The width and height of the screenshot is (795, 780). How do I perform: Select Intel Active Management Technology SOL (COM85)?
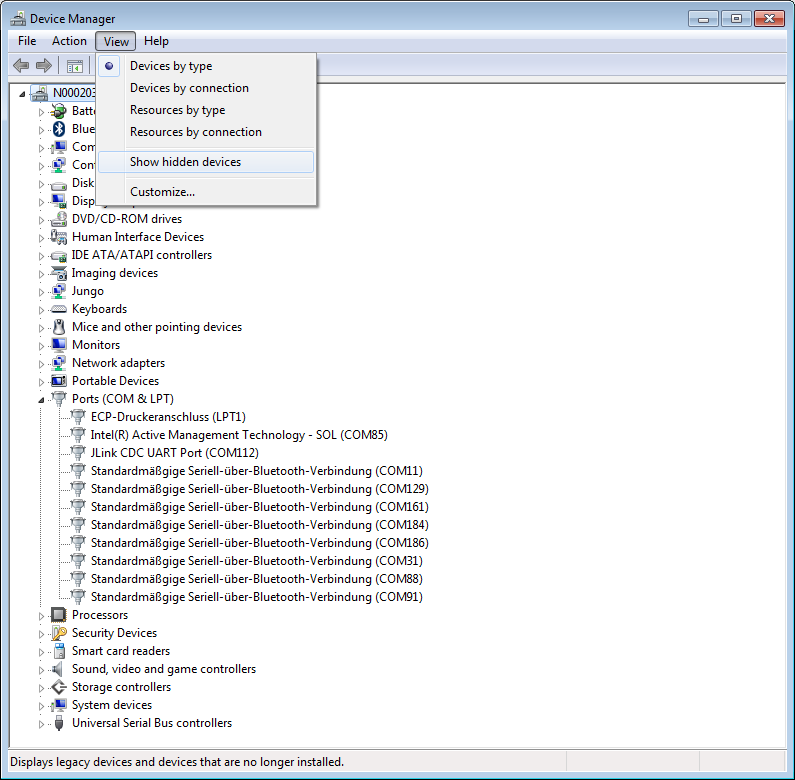(238, 435)
